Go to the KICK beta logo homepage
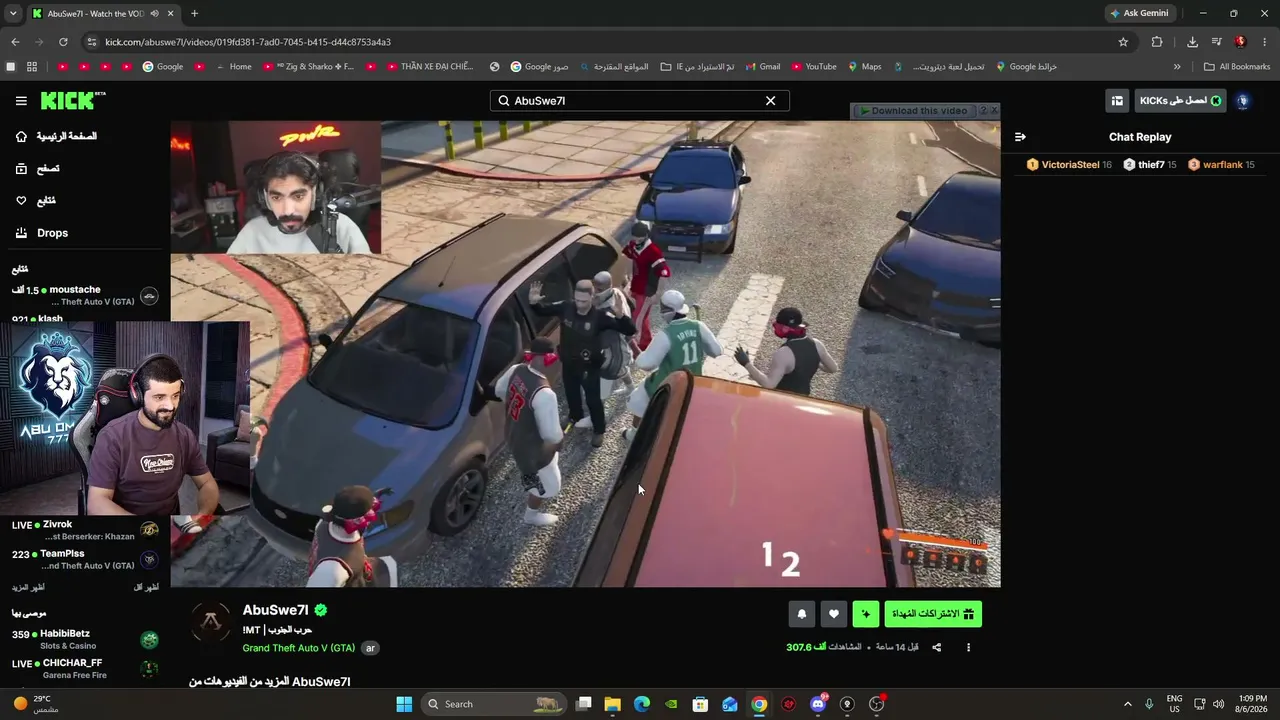 [x=73, y=100]
